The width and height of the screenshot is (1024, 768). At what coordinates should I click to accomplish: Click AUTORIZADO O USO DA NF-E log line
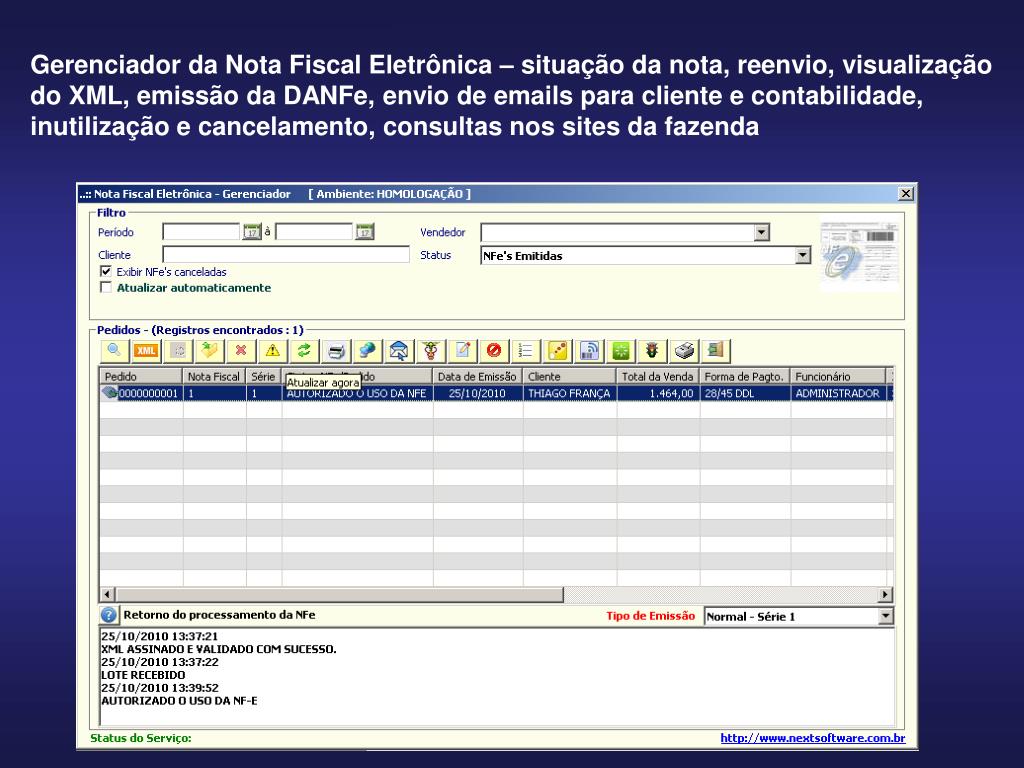[x=179, y=701]
